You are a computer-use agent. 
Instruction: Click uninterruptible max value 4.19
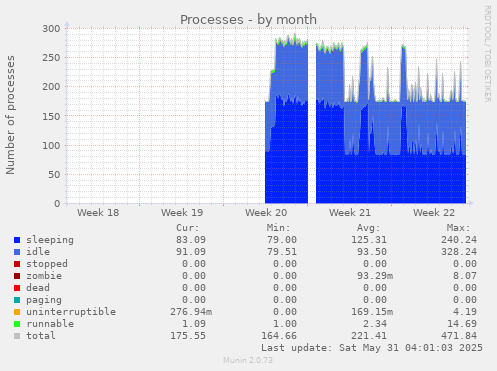465,312
